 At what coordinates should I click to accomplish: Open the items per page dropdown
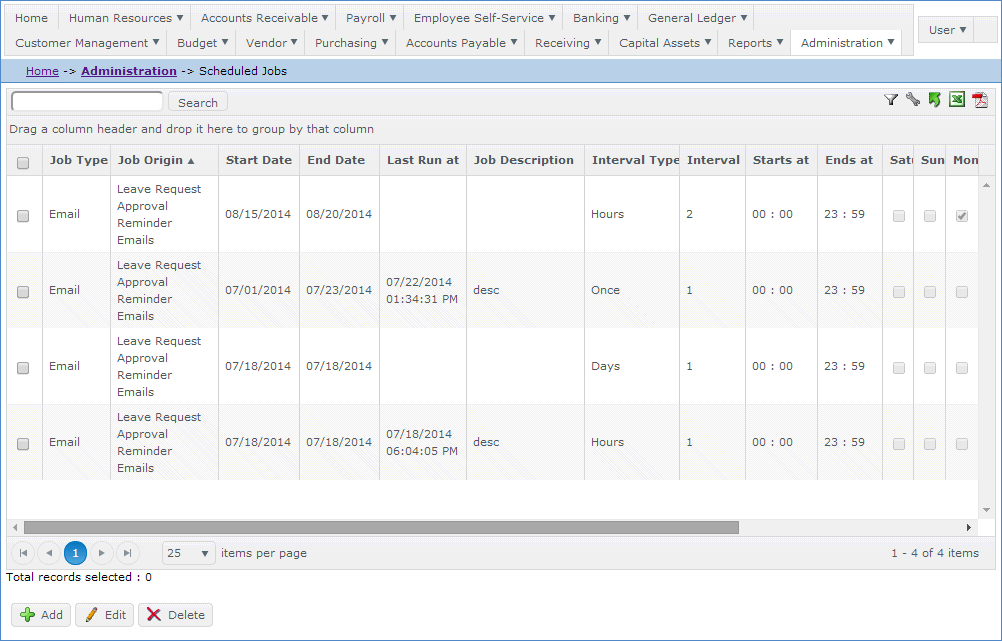point(188,553)
